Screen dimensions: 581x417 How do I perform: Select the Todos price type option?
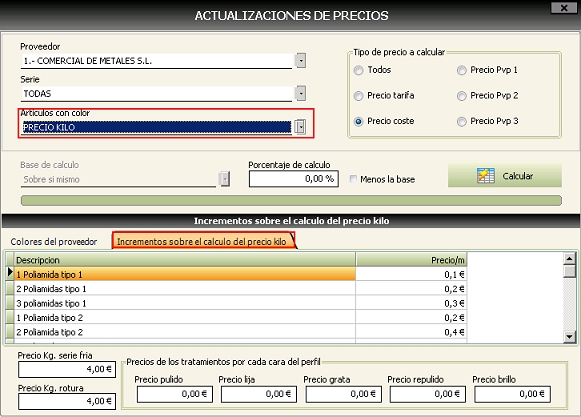(x=358, y=70)
